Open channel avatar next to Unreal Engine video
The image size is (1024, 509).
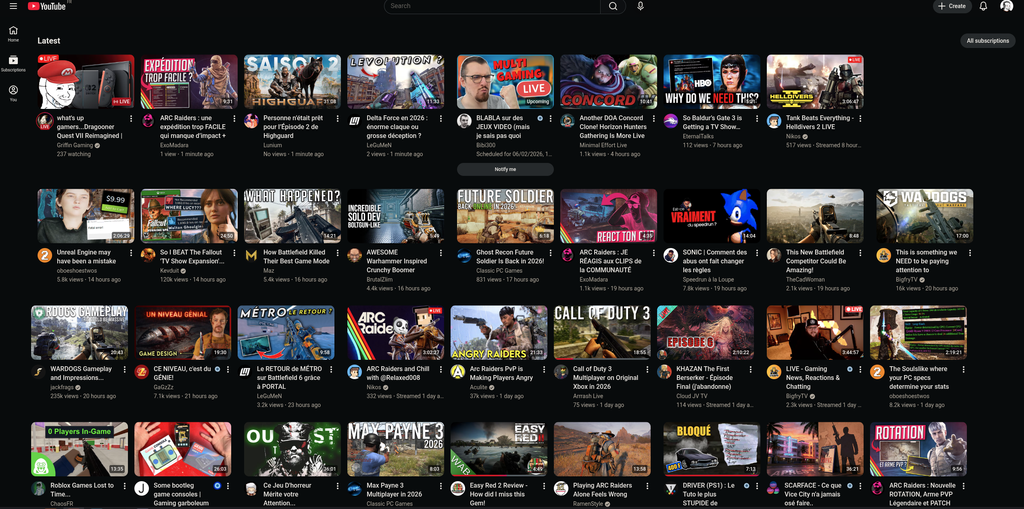coord(44,255)
